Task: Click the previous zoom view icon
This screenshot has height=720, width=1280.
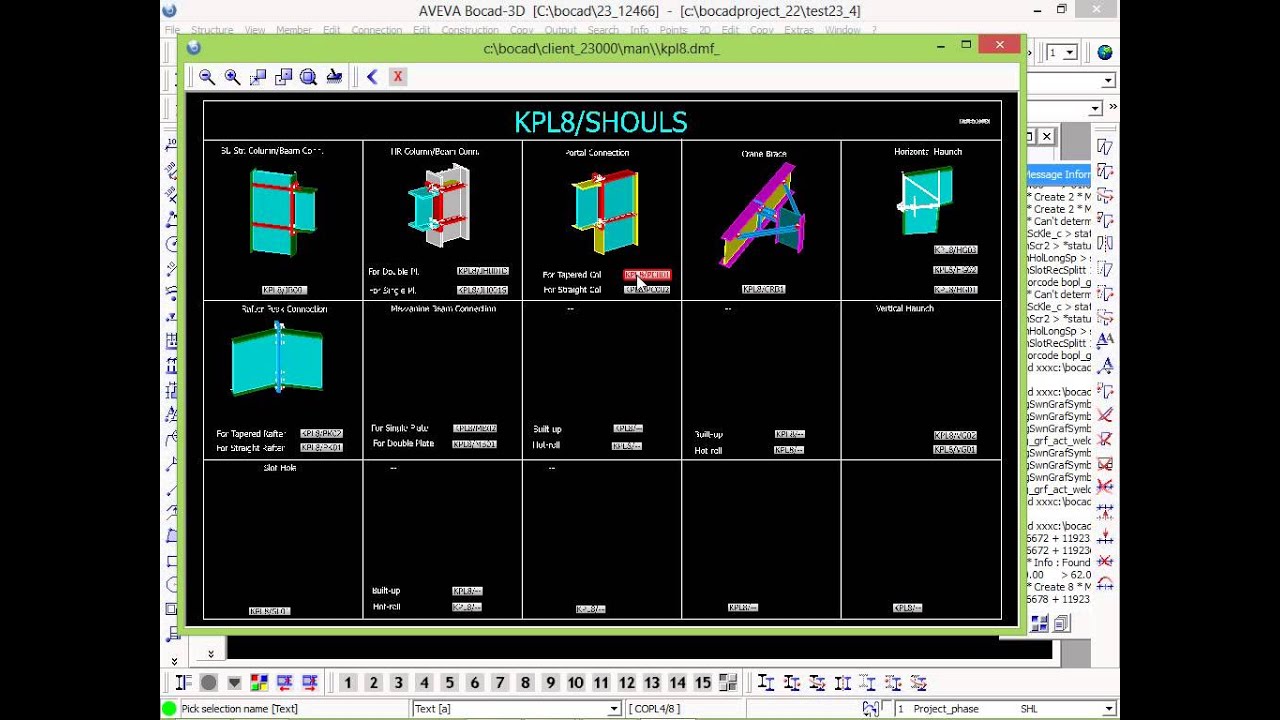Action: (x=283, y=77)
